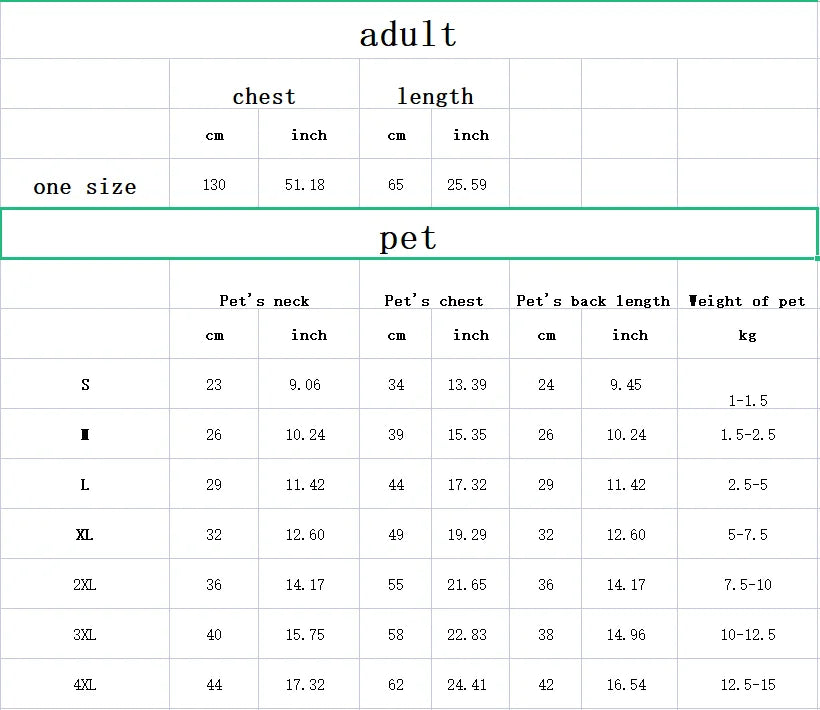Screen dimensions: 820x710
Task: Select the "Weight of pet" column header
Action: (x=747, y=300)
